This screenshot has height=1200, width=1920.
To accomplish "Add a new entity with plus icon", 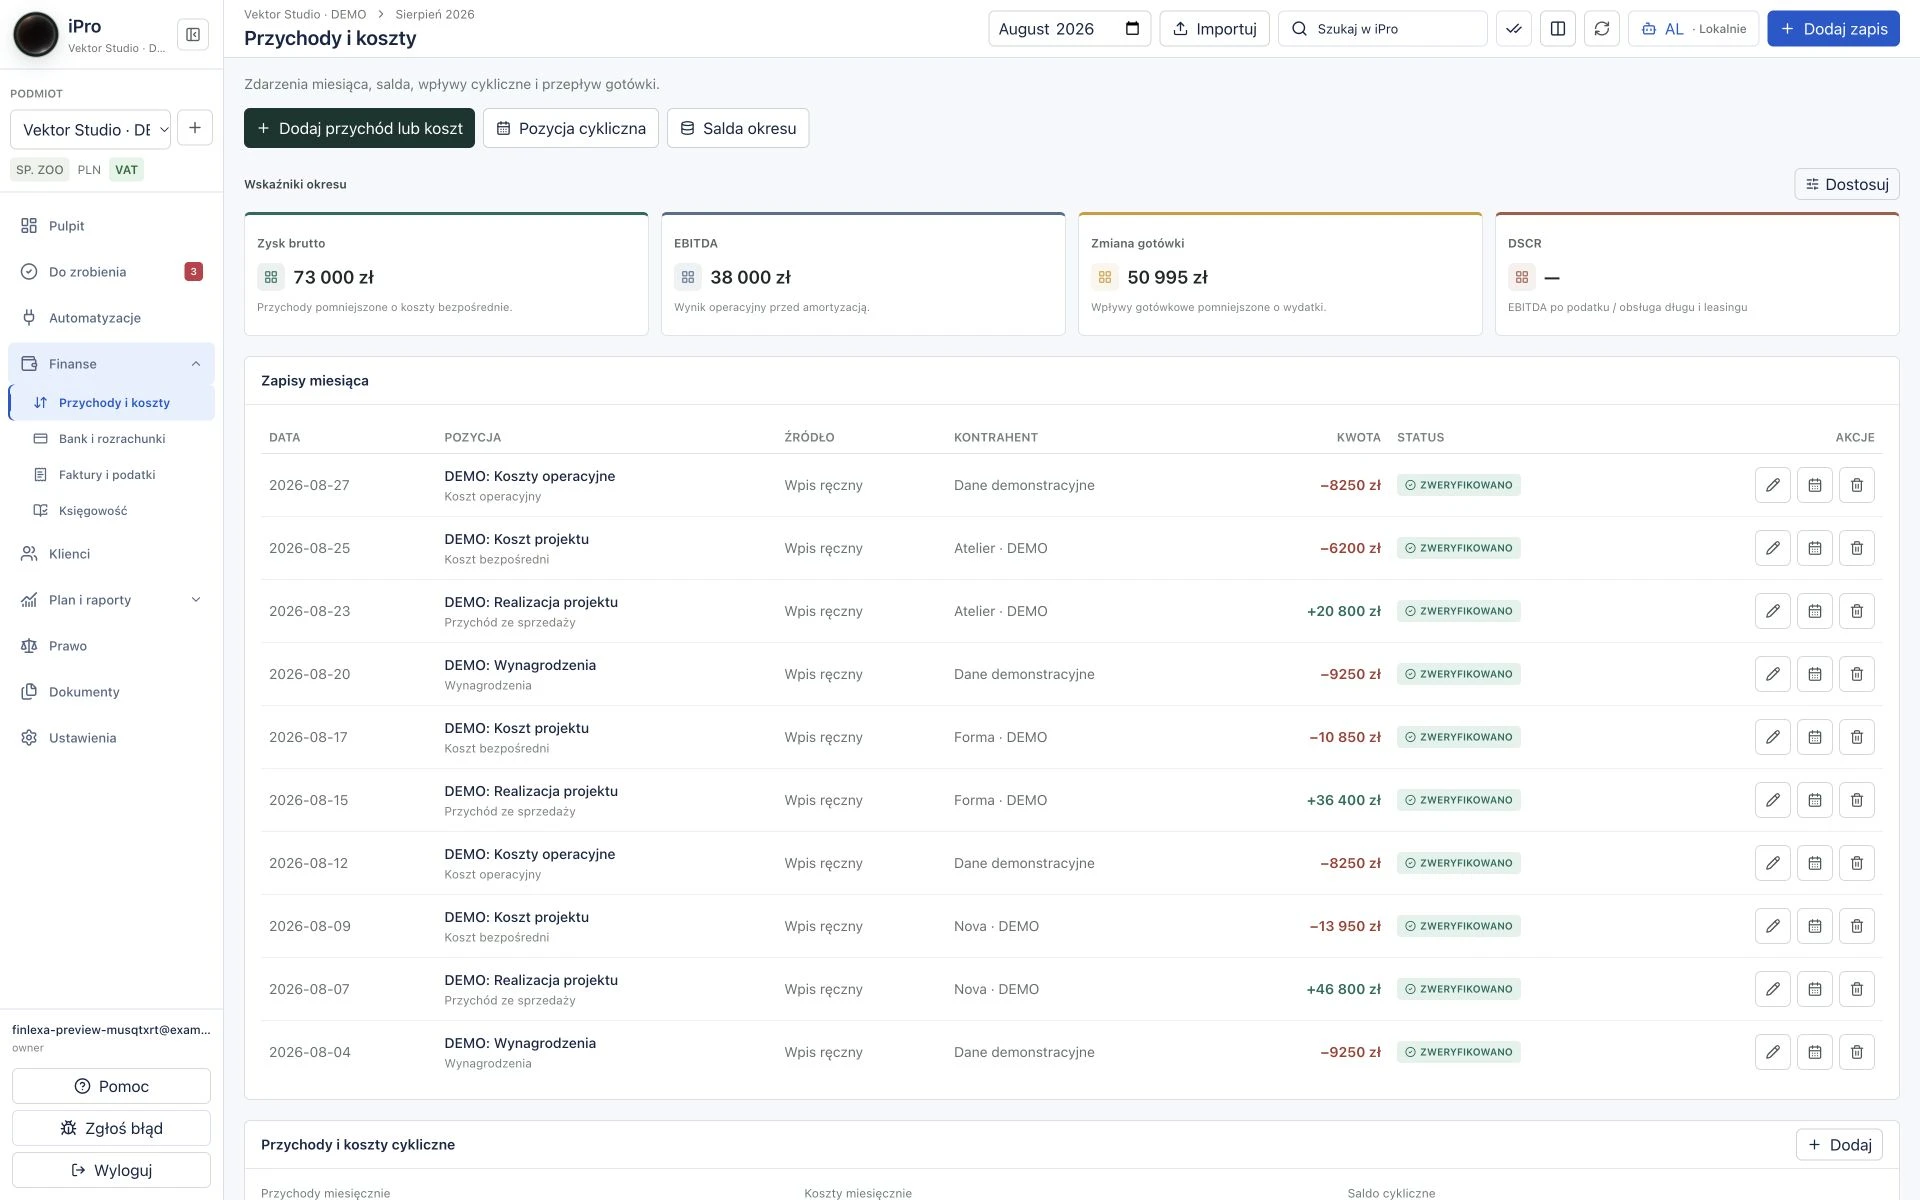I will pos(195,128).
